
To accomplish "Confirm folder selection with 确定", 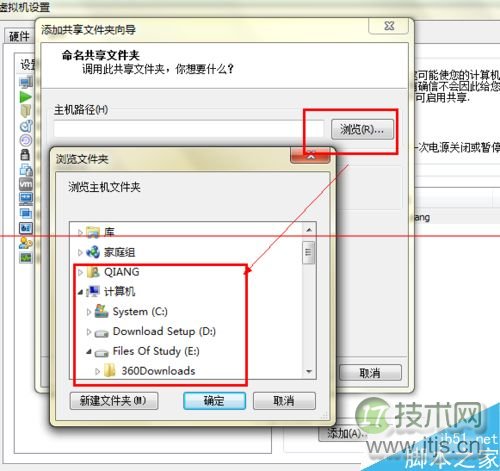I will pyautogui.click(x=214, y=401).
